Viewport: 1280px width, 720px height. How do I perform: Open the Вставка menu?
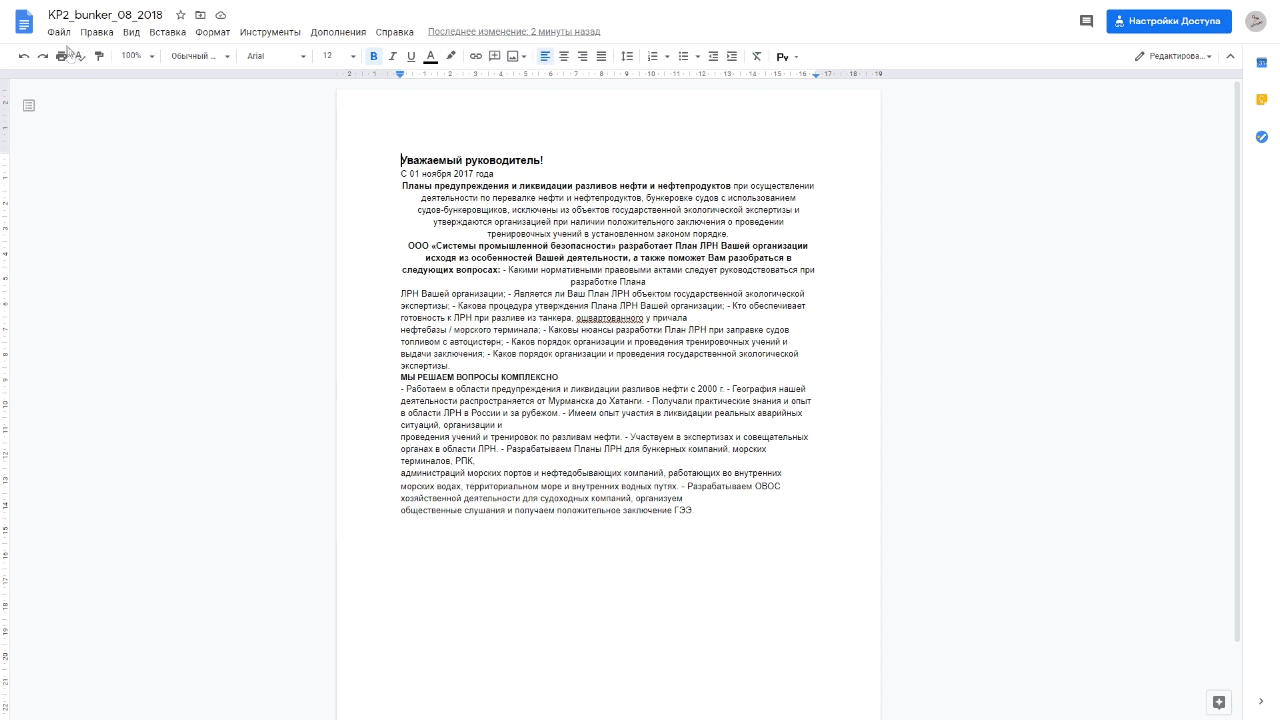coord(167,32)
